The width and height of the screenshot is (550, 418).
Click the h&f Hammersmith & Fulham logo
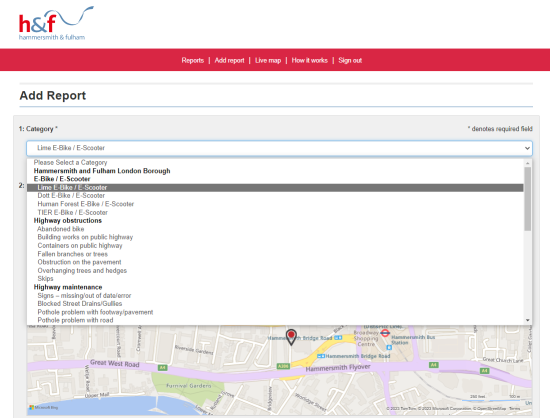56,23
